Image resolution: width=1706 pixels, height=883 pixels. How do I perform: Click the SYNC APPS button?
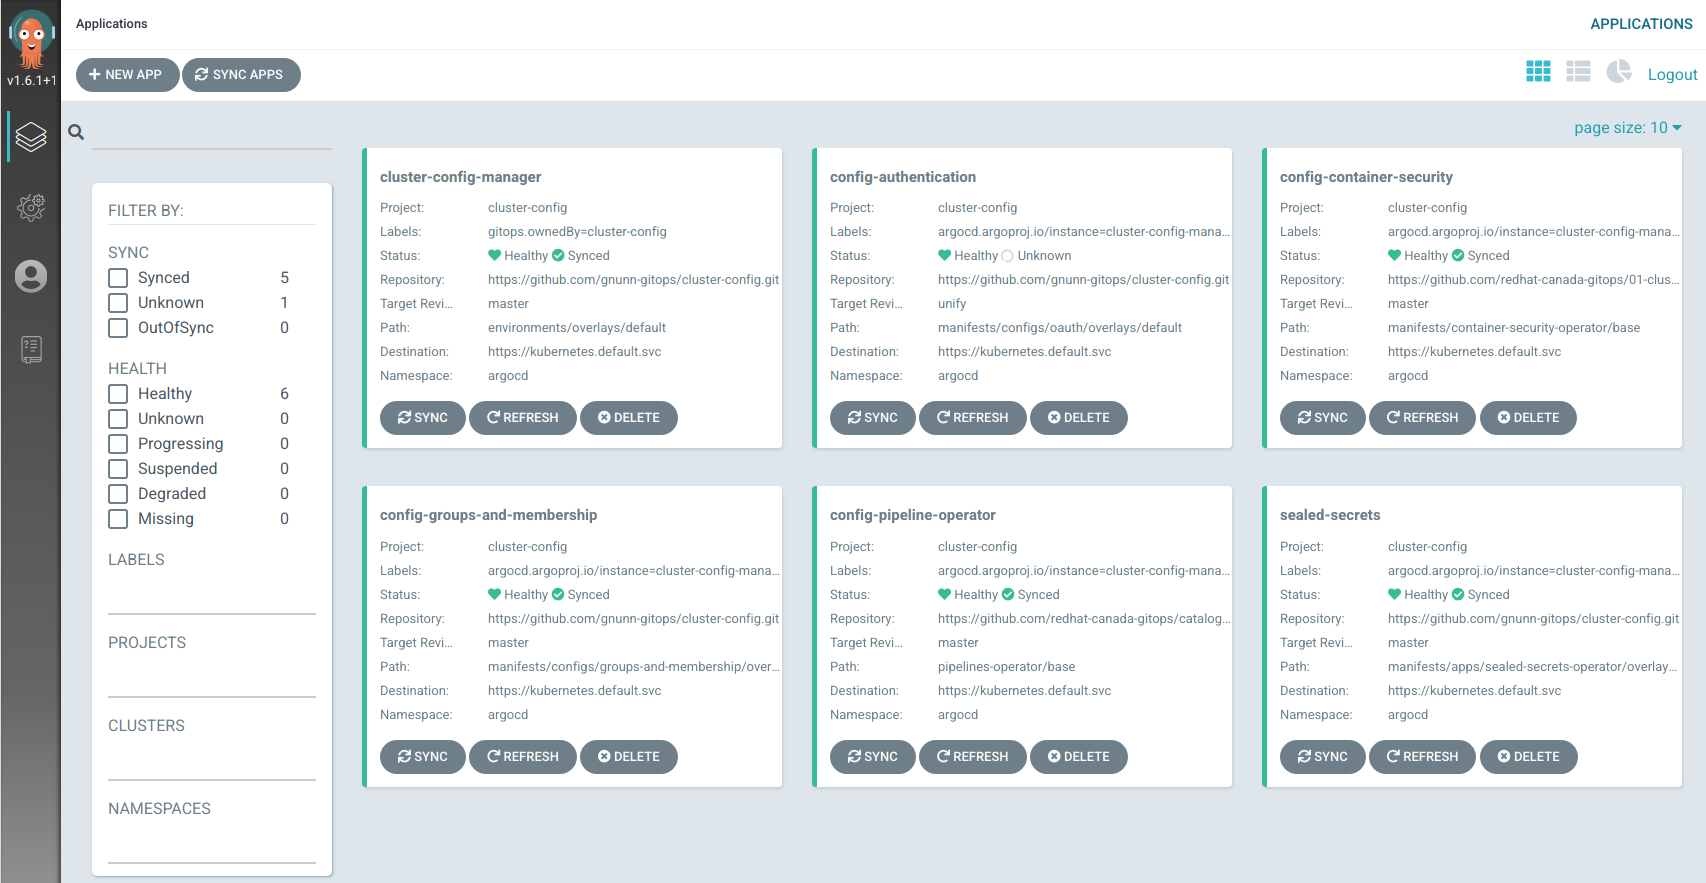[241, 75]
